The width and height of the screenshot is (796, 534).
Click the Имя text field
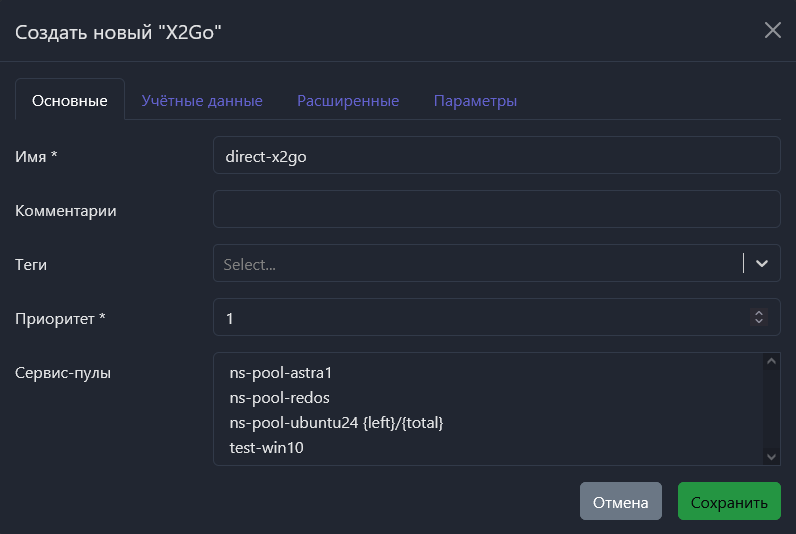(x=496, y=156)
